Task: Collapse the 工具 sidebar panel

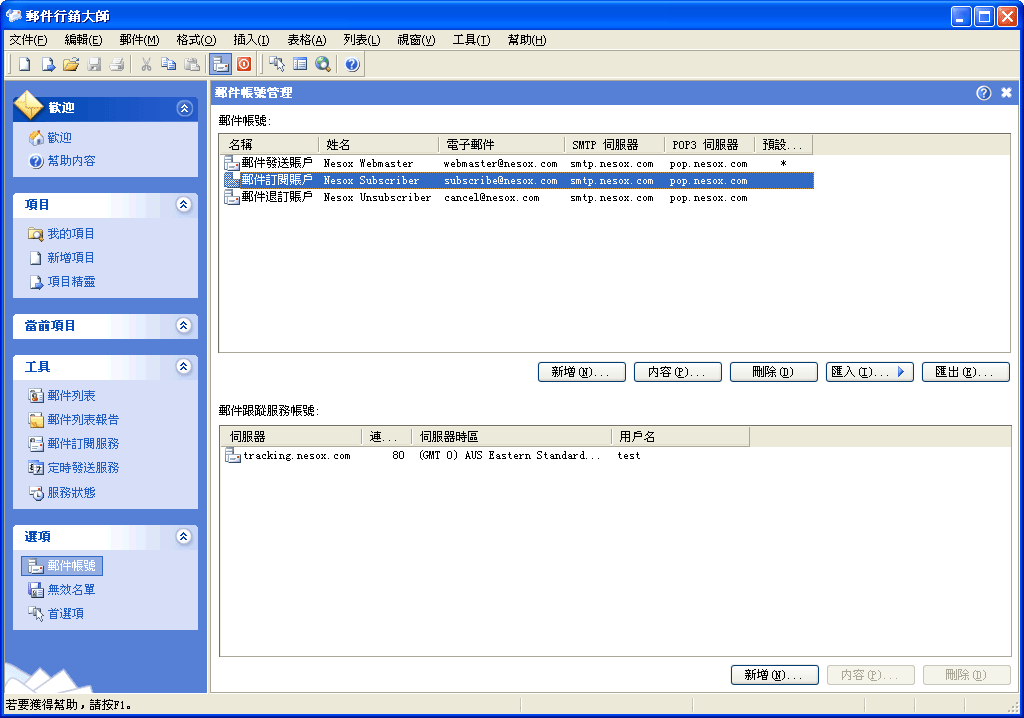Action: point(183,367)
